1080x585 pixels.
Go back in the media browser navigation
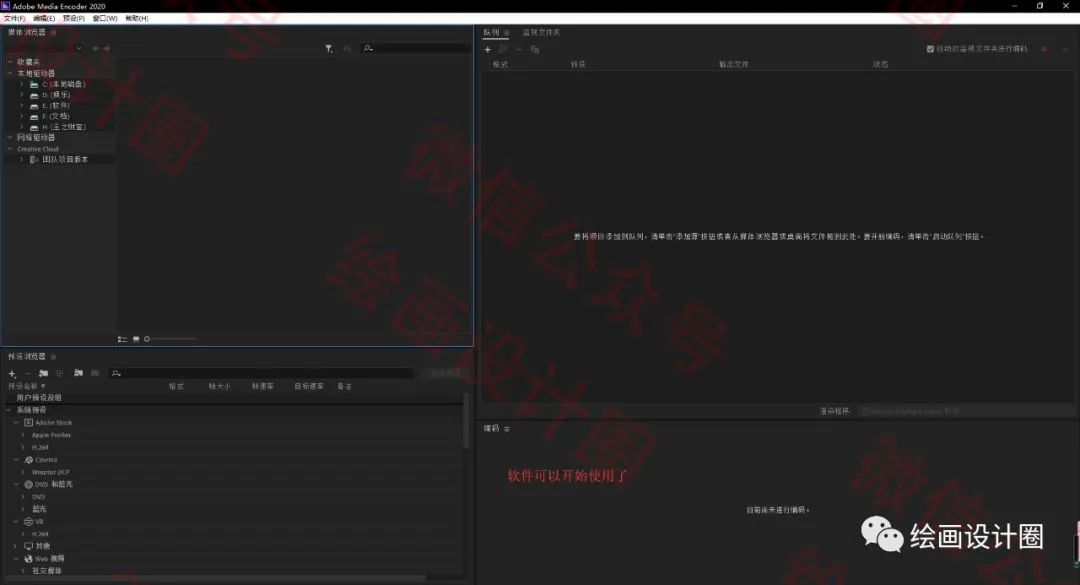click(96, 48)
